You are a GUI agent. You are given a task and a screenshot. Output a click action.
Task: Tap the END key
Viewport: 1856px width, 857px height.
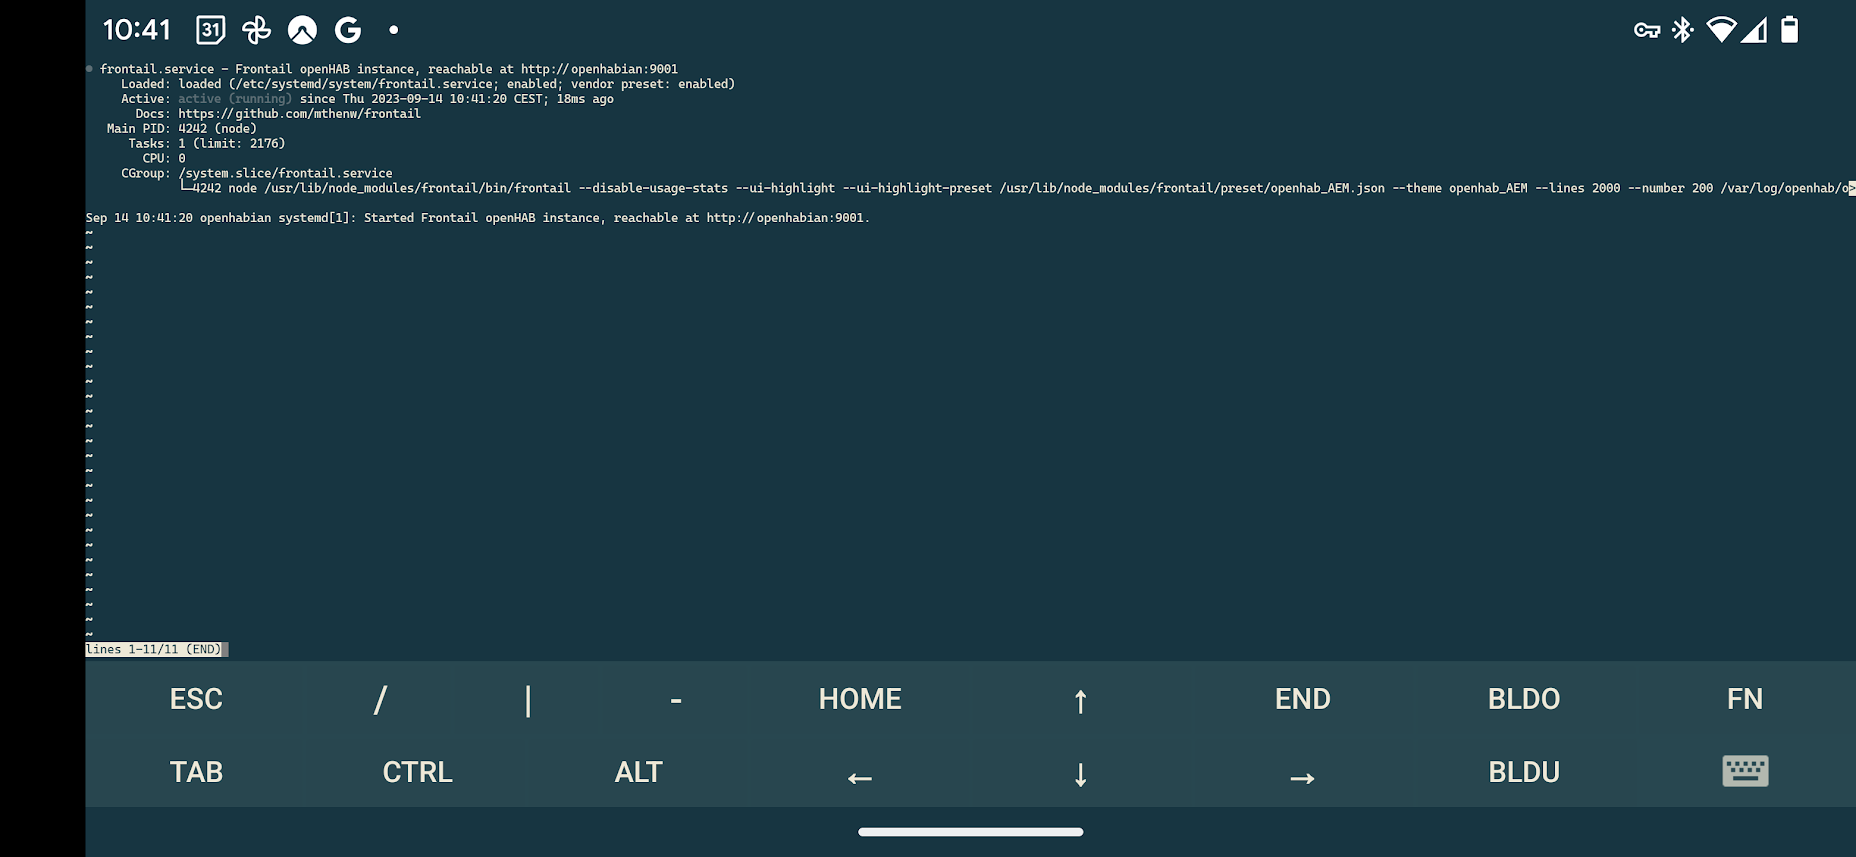(1302, 699)
